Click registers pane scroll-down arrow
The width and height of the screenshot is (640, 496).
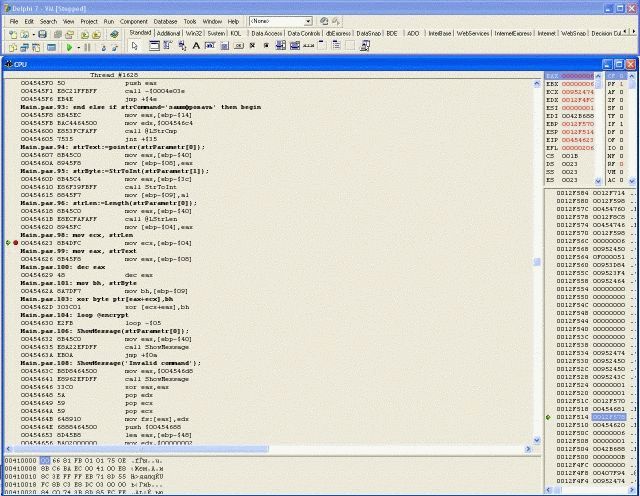tap(598, 180)
